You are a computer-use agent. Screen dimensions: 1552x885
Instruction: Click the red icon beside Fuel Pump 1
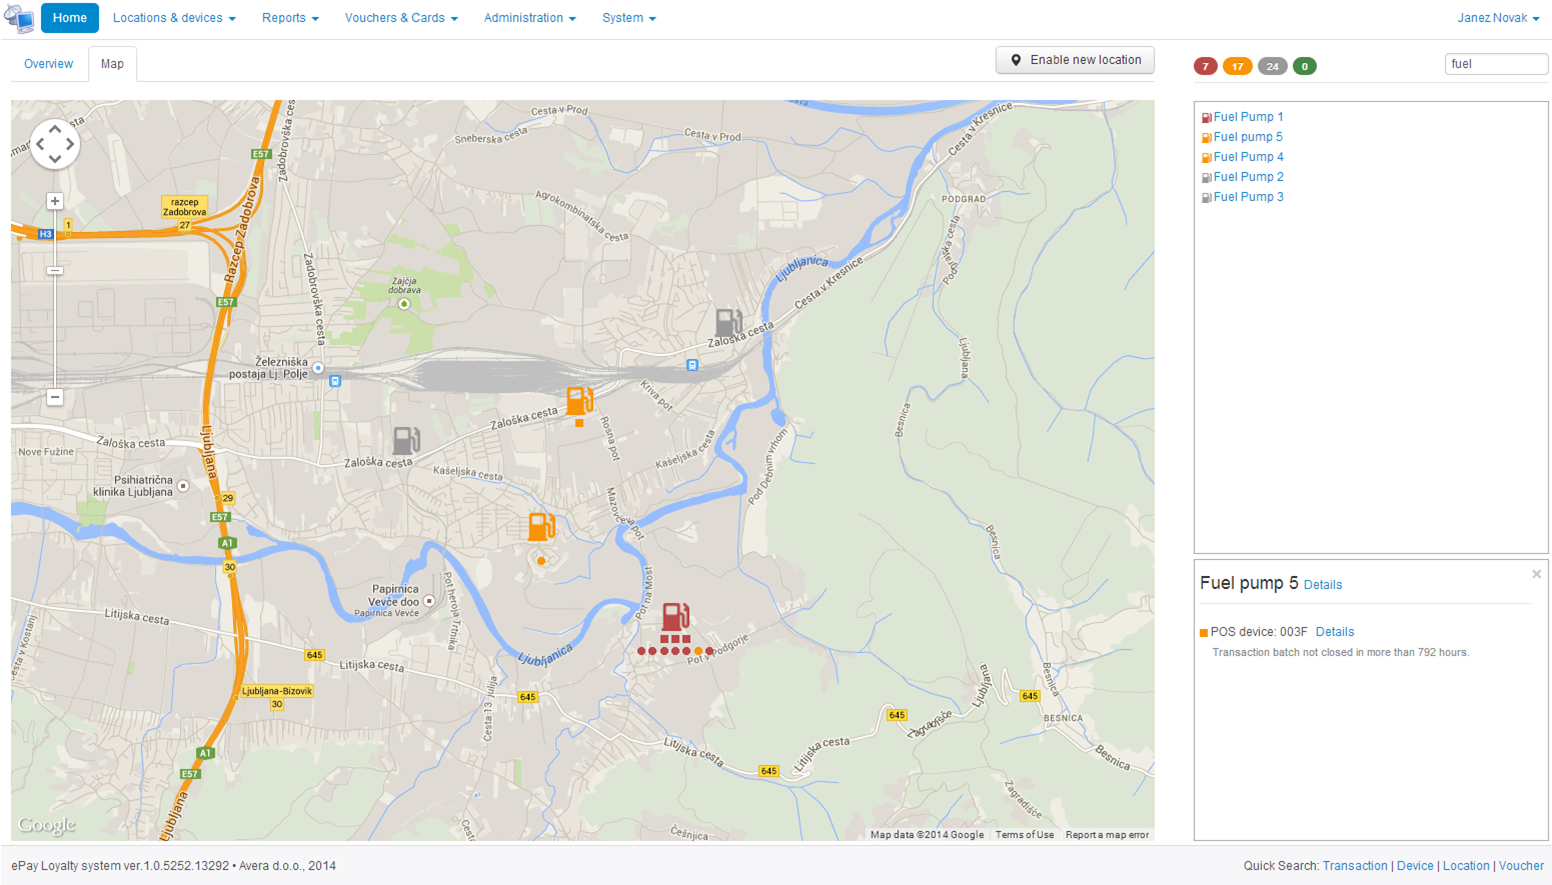(x=1206, y=118)
